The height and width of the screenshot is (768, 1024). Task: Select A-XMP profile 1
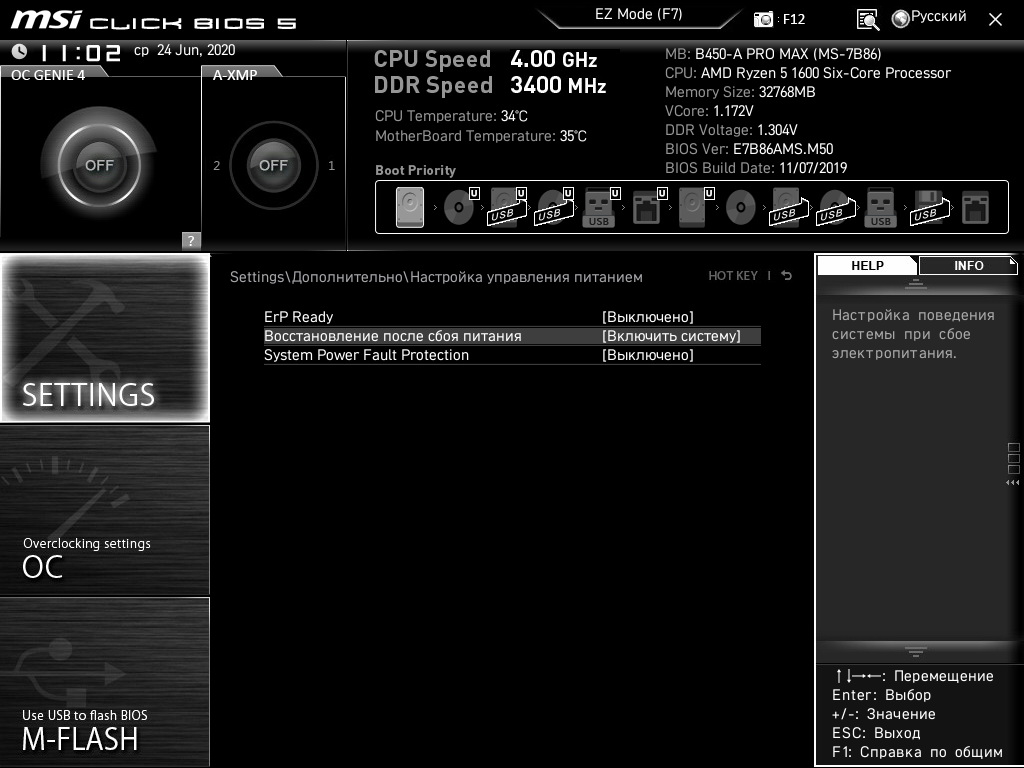[x=332, y=165]
